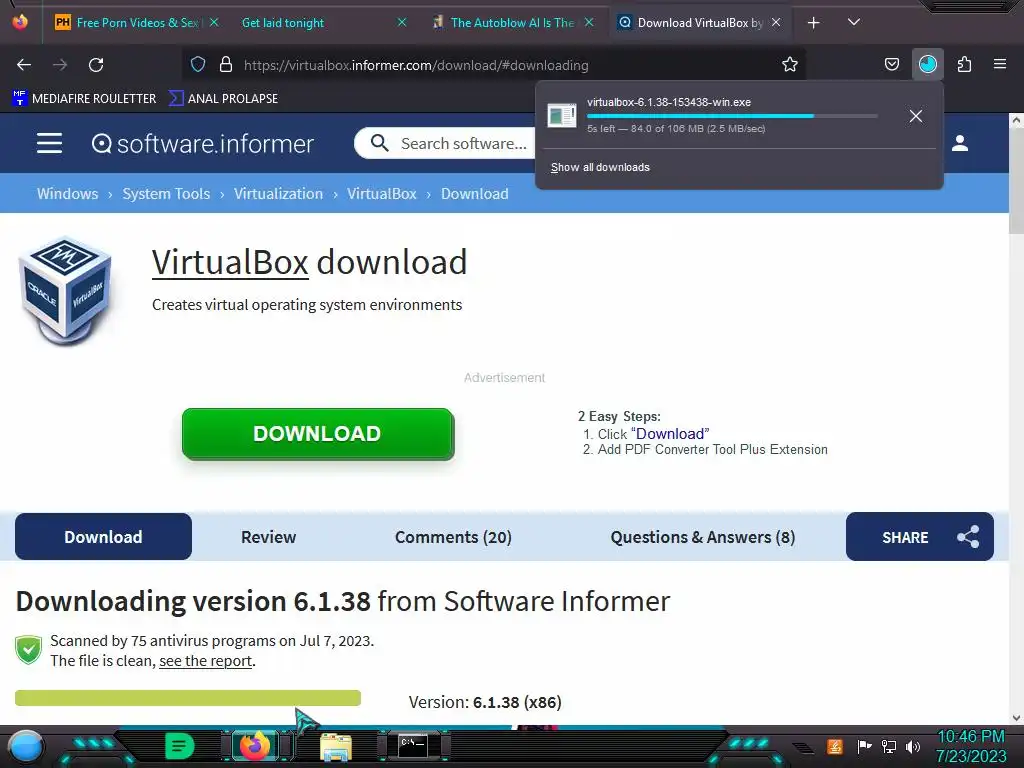
Task: Go to the System Tools breadcrumb
Action: point(166,193)
